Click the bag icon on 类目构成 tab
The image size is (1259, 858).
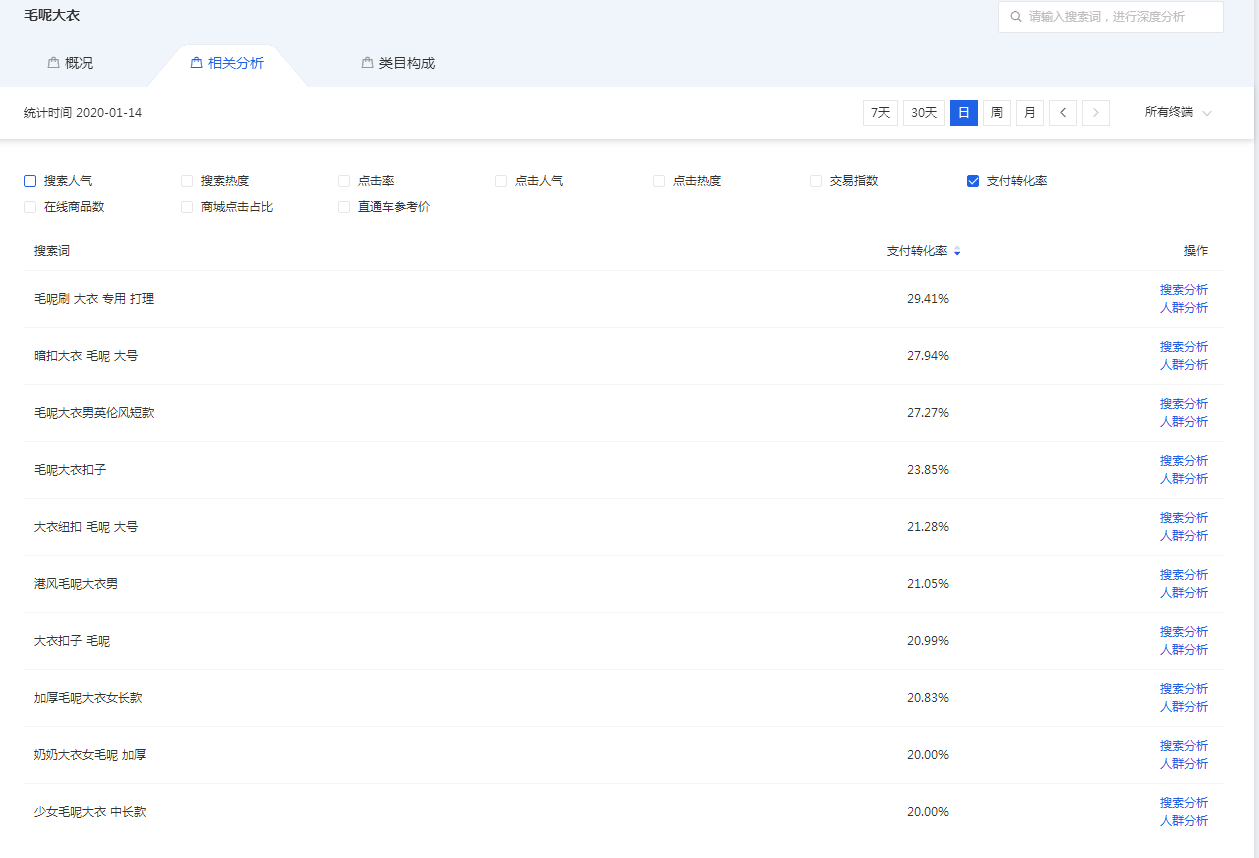tap(367, 63)
